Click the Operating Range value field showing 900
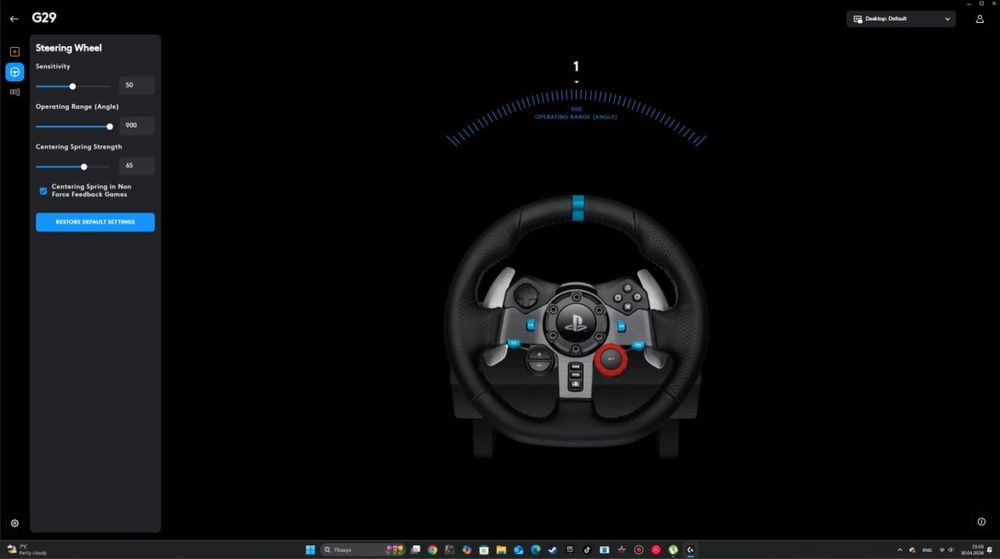 [136, 126]
